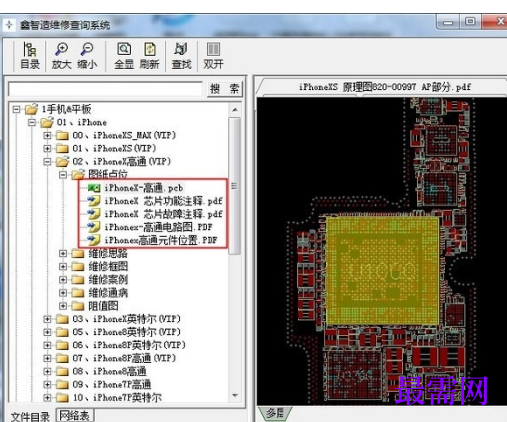The image size is (507, 422).
Task: Minimize the 鑫智造维修查询系统 window
Action: 448,22
